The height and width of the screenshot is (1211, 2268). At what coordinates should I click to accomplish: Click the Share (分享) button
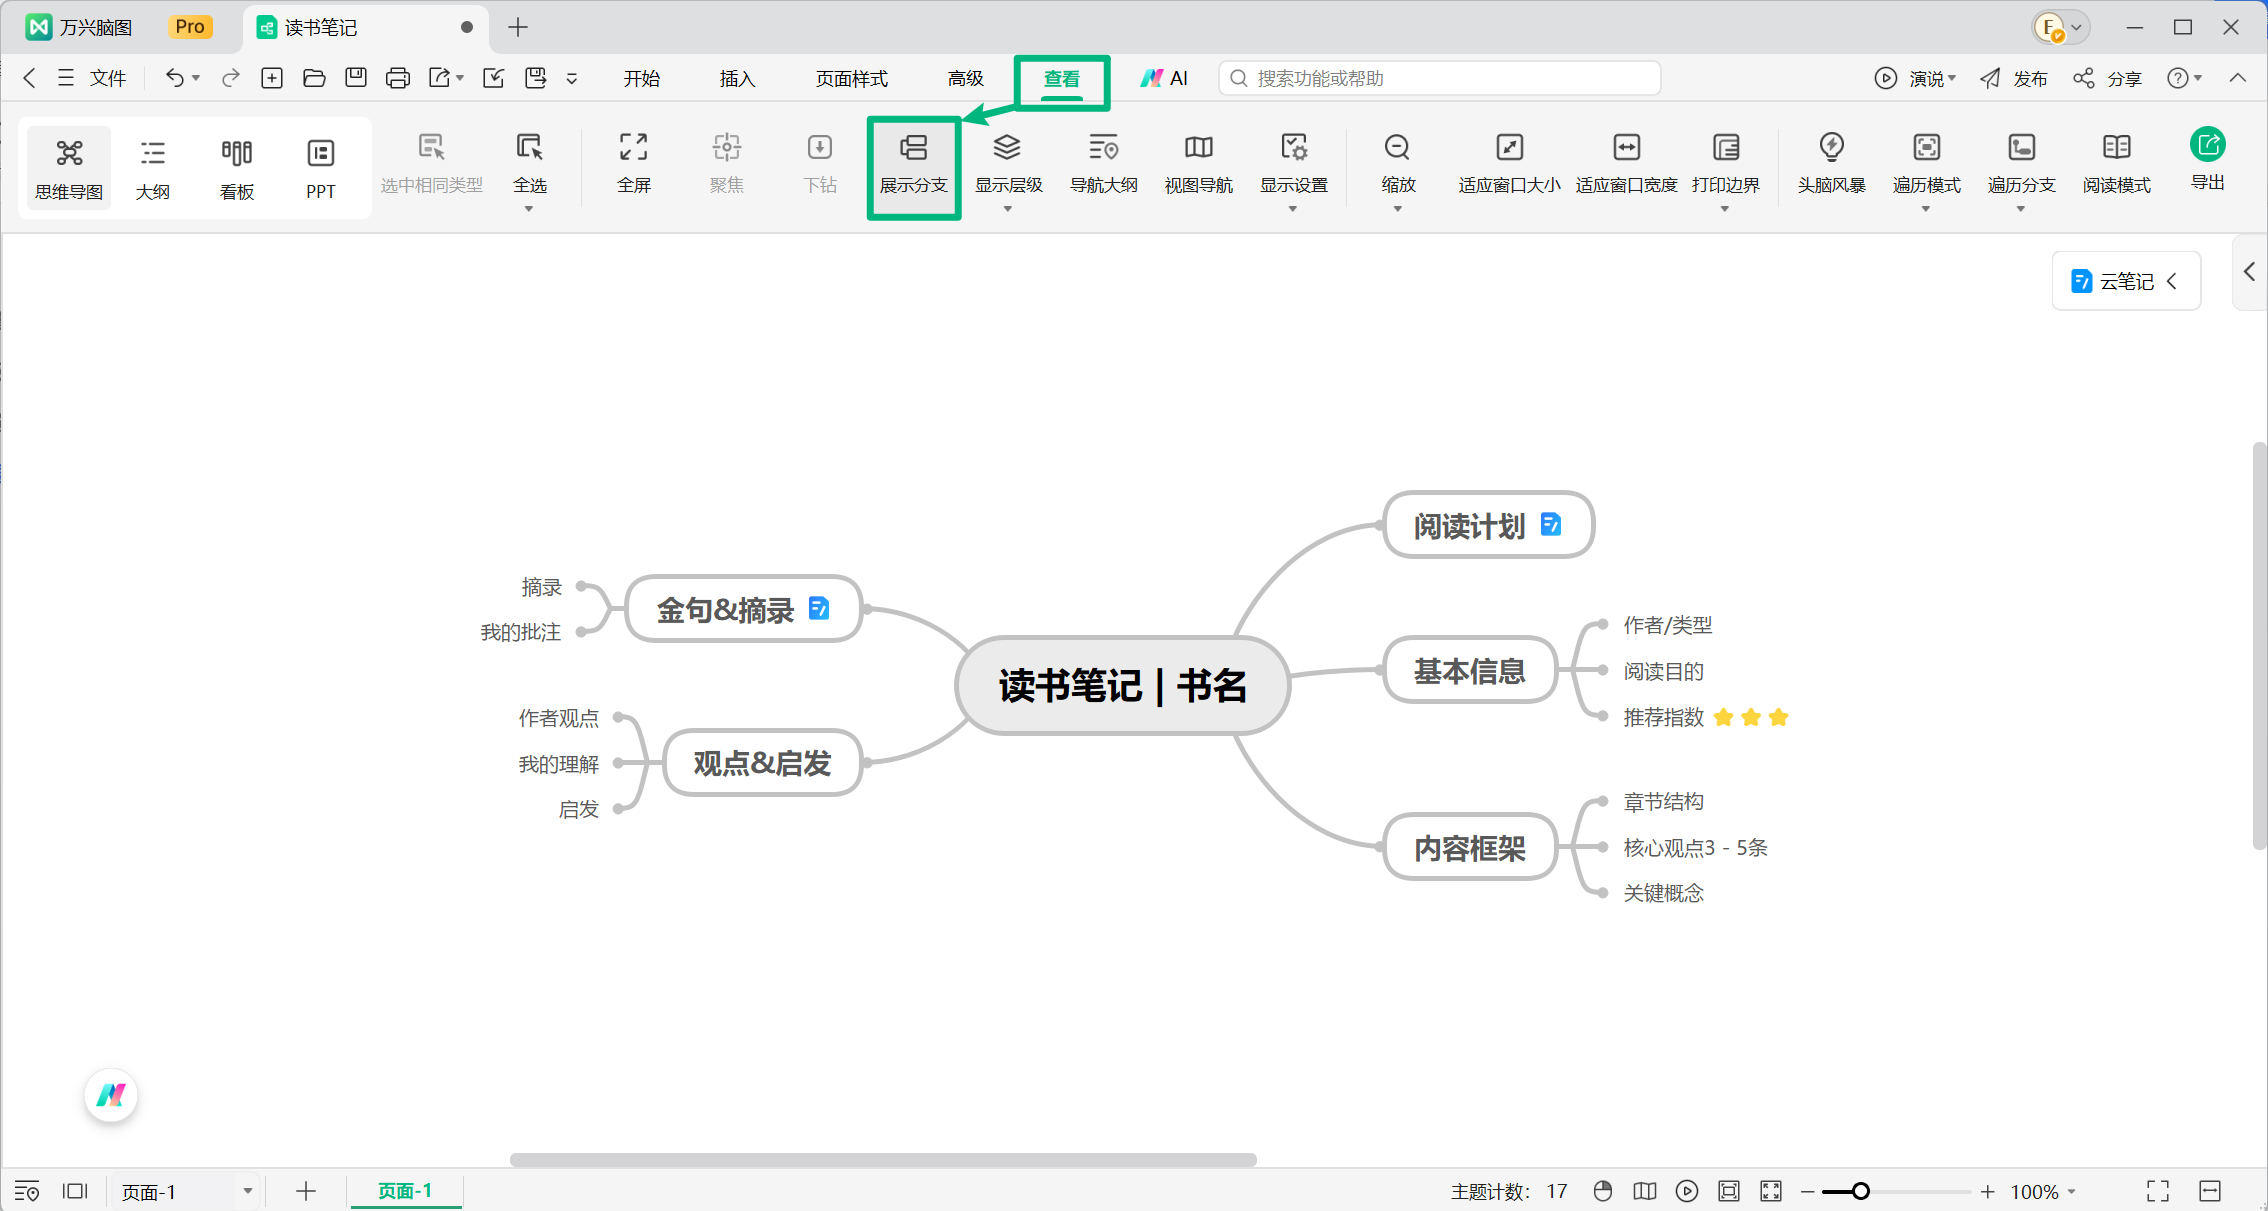[x=2107, y=78]
